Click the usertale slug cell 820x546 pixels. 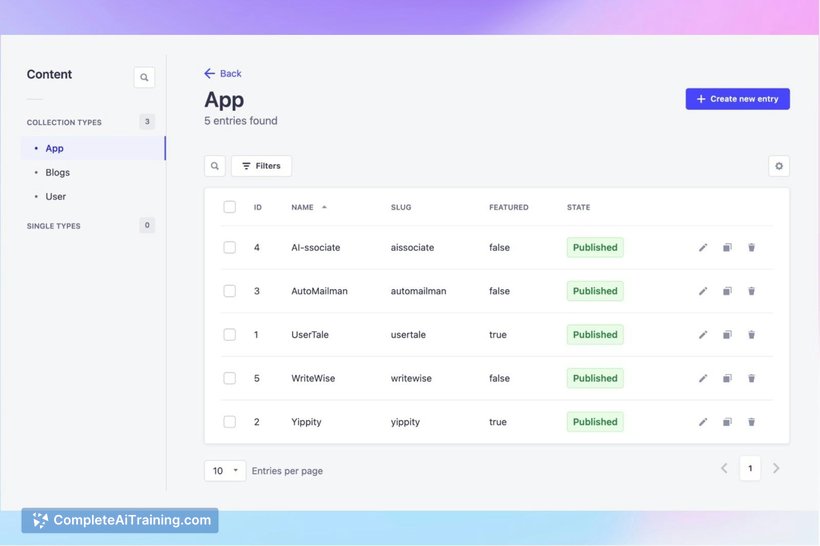pos(408,335)
